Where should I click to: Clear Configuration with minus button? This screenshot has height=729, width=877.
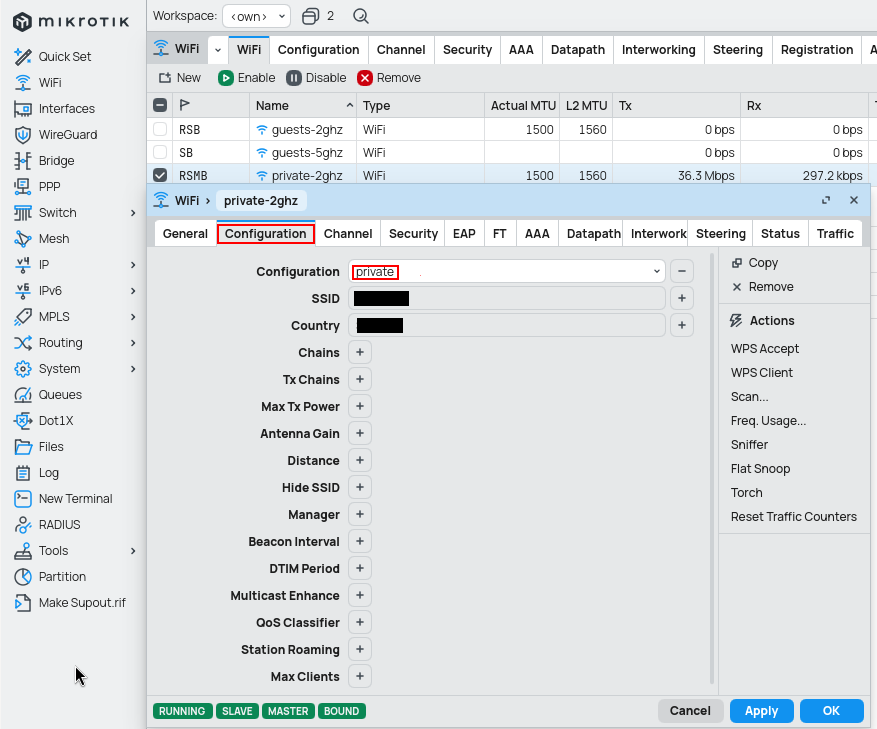(682, 271)
